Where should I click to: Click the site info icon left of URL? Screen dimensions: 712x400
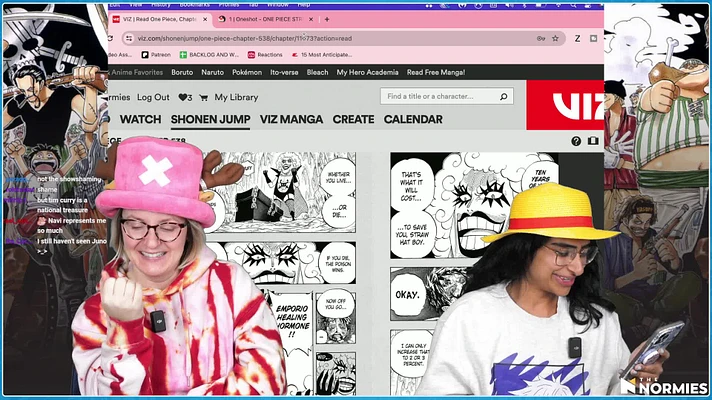(129, 39)
